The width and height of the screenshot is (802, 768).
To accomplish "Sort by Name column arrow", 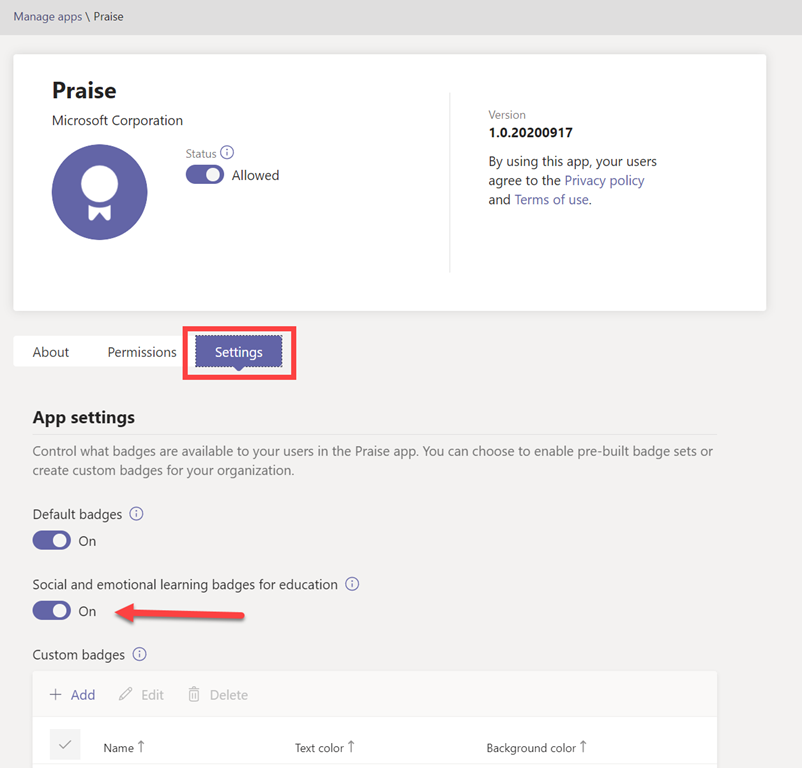I will point(140,747).
